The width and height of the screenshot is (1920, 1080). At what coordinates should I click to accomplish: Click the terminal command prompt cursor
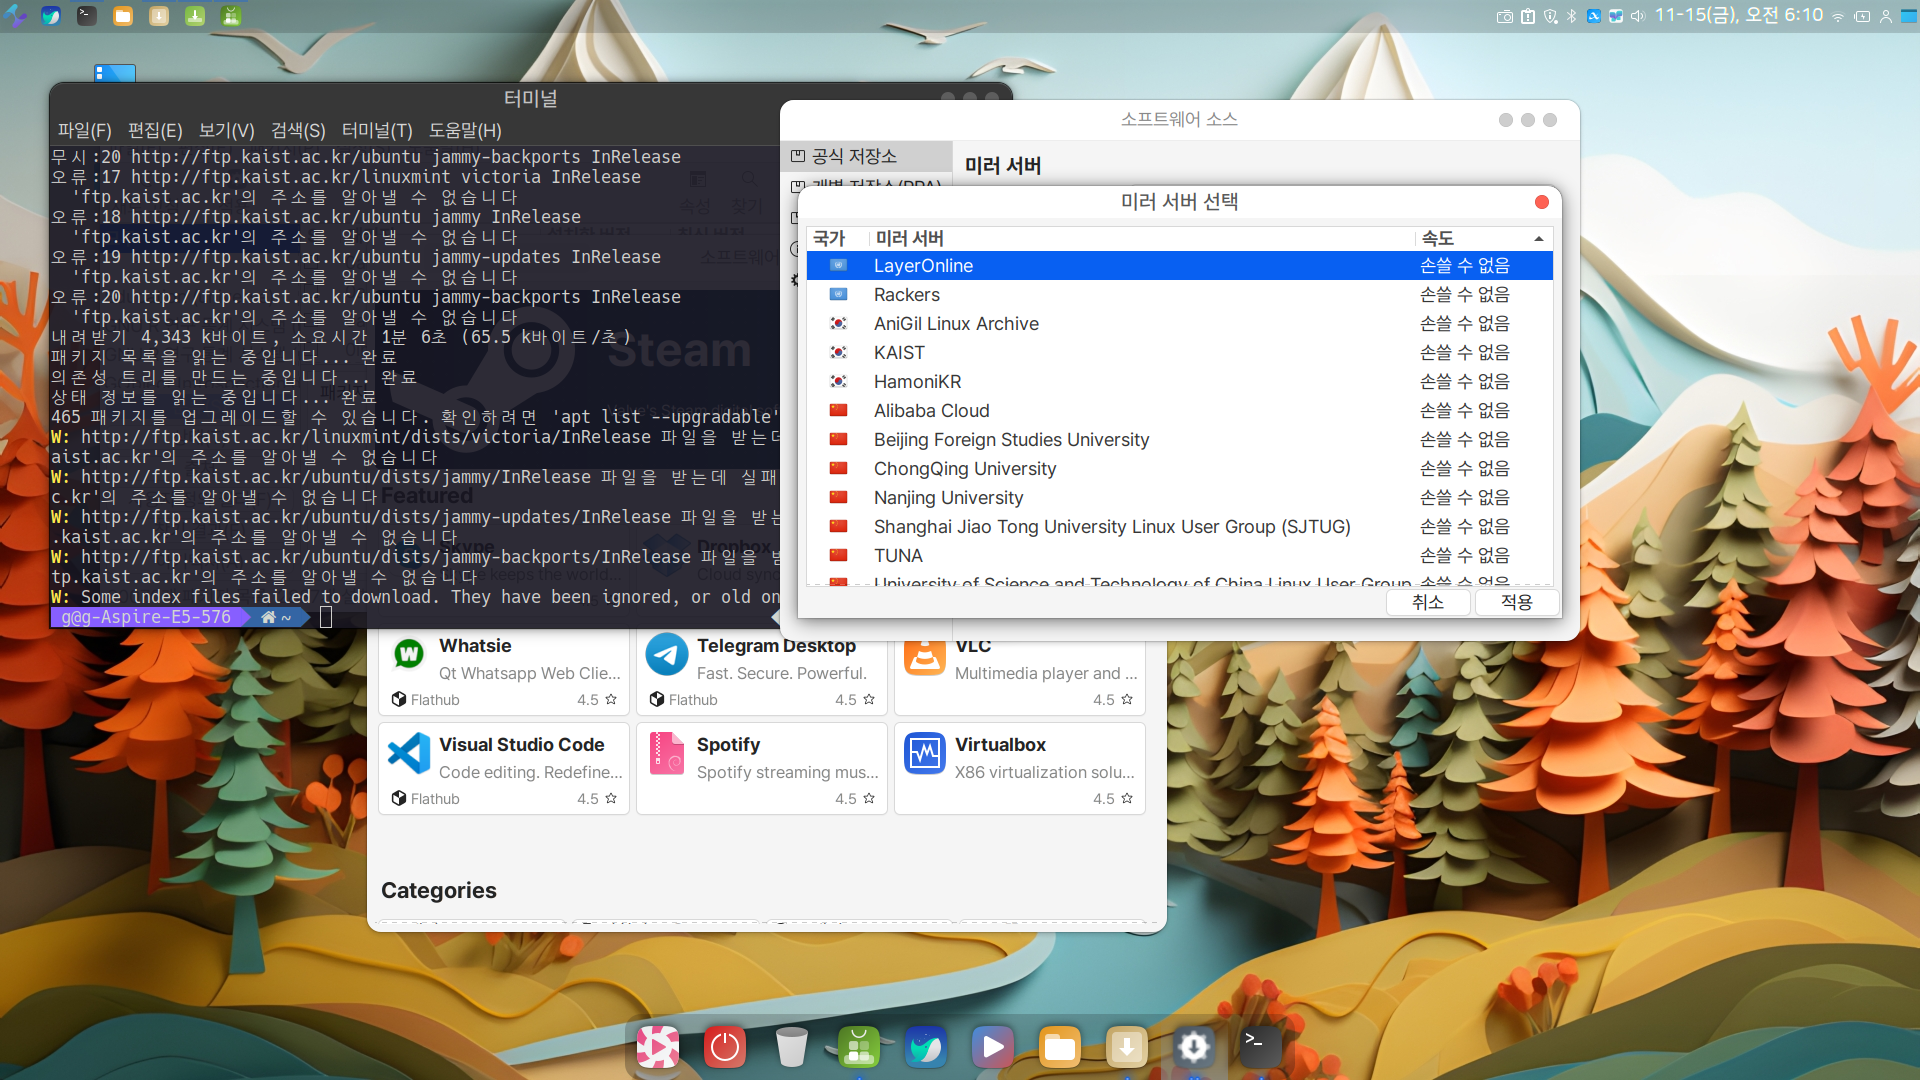tap(325, 617)
